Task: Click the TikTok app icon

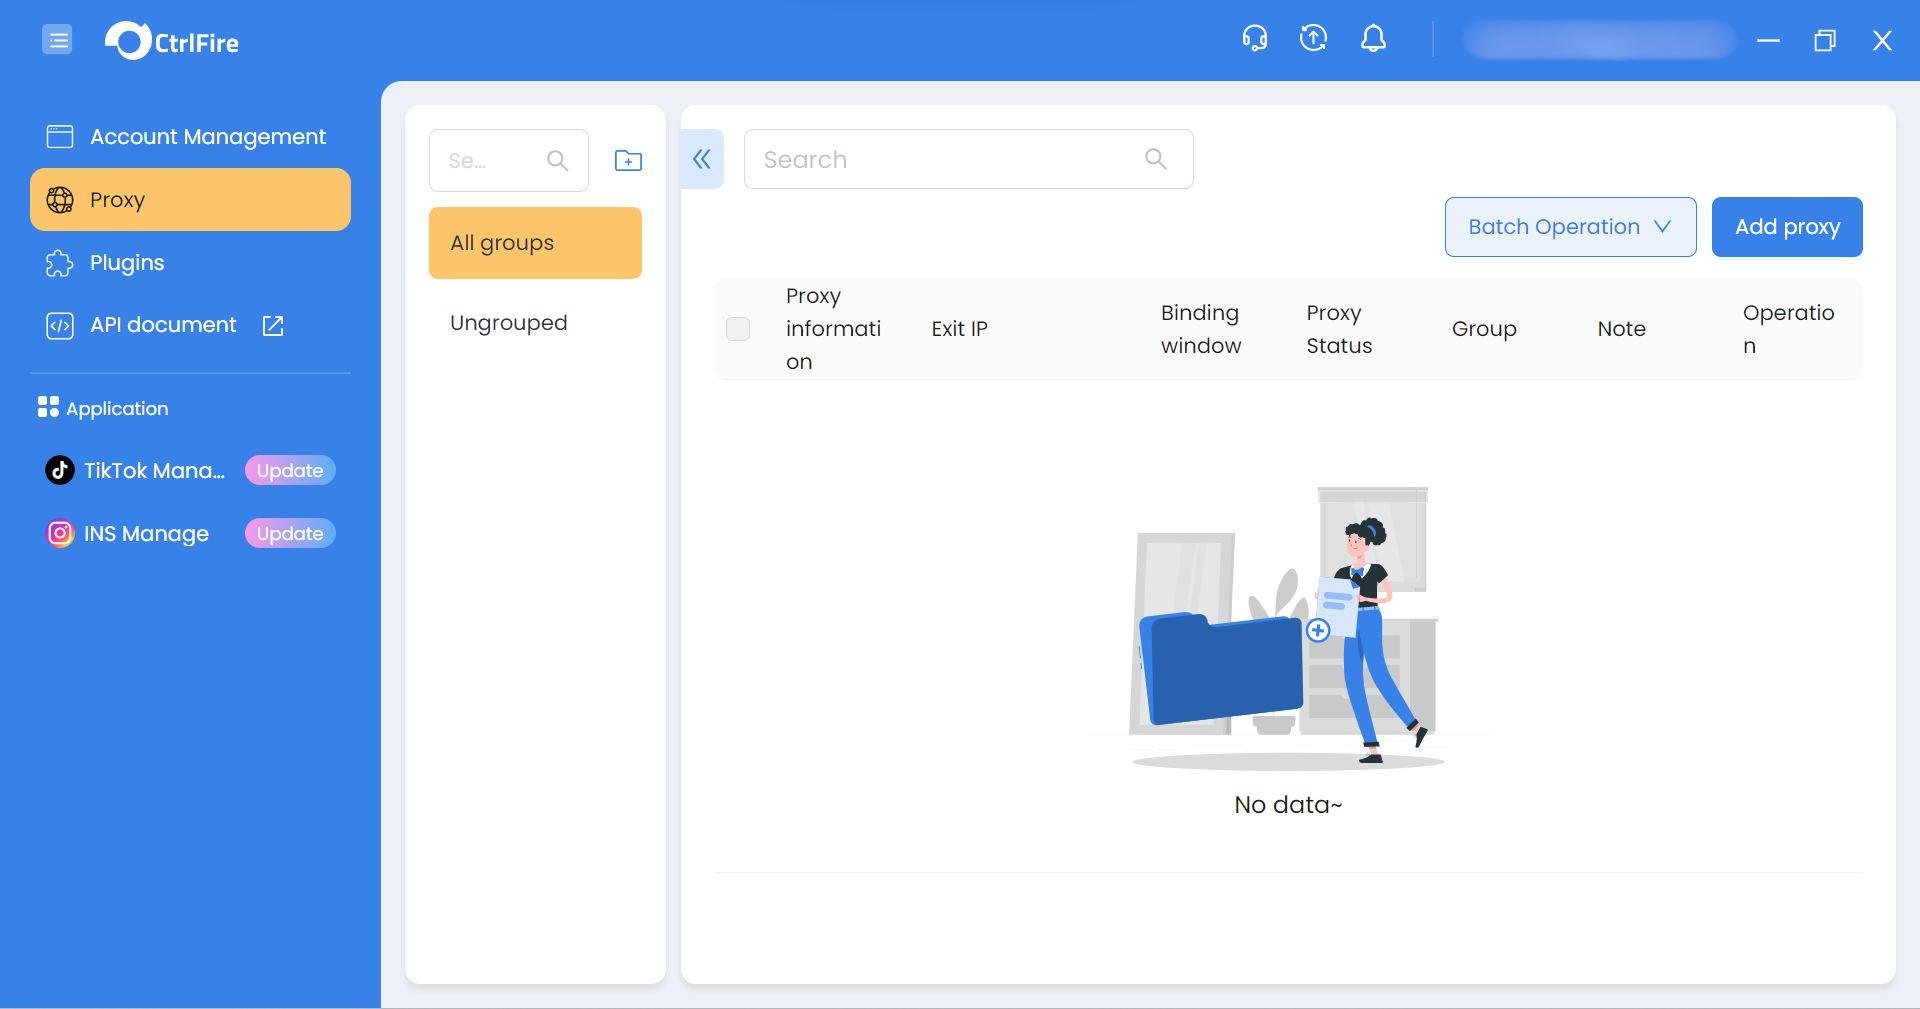Action: (x=60, y=471)
